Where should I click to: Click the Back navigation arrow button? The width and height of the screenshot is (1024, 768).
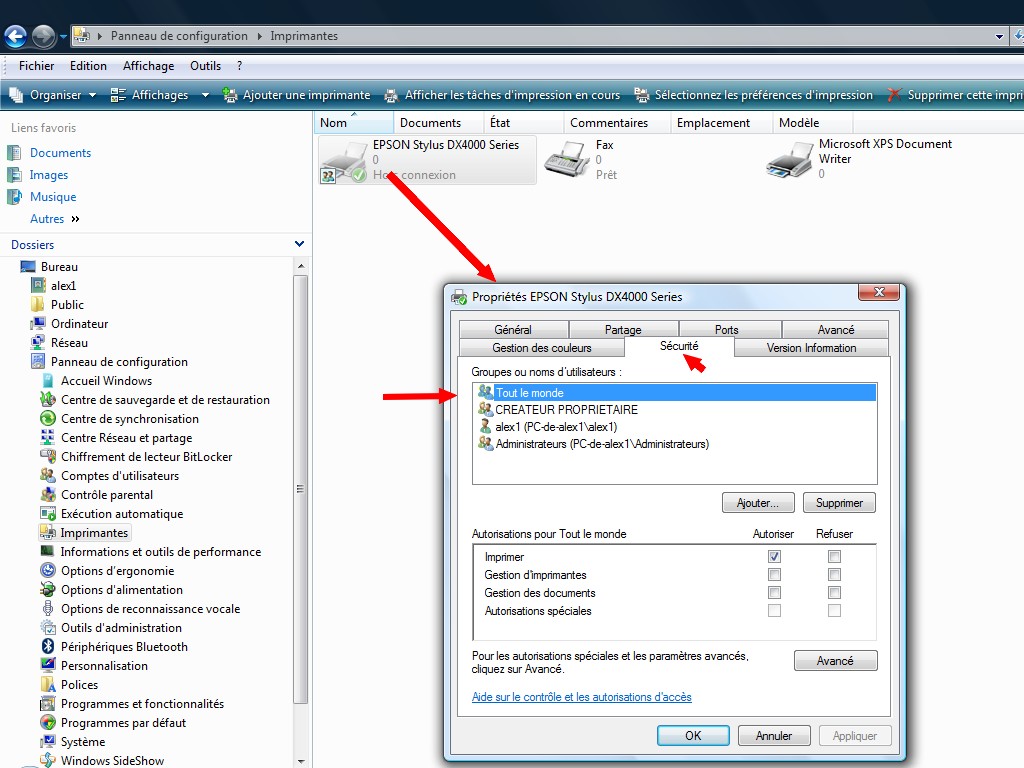pyautogui.click(x=15, y=37)
